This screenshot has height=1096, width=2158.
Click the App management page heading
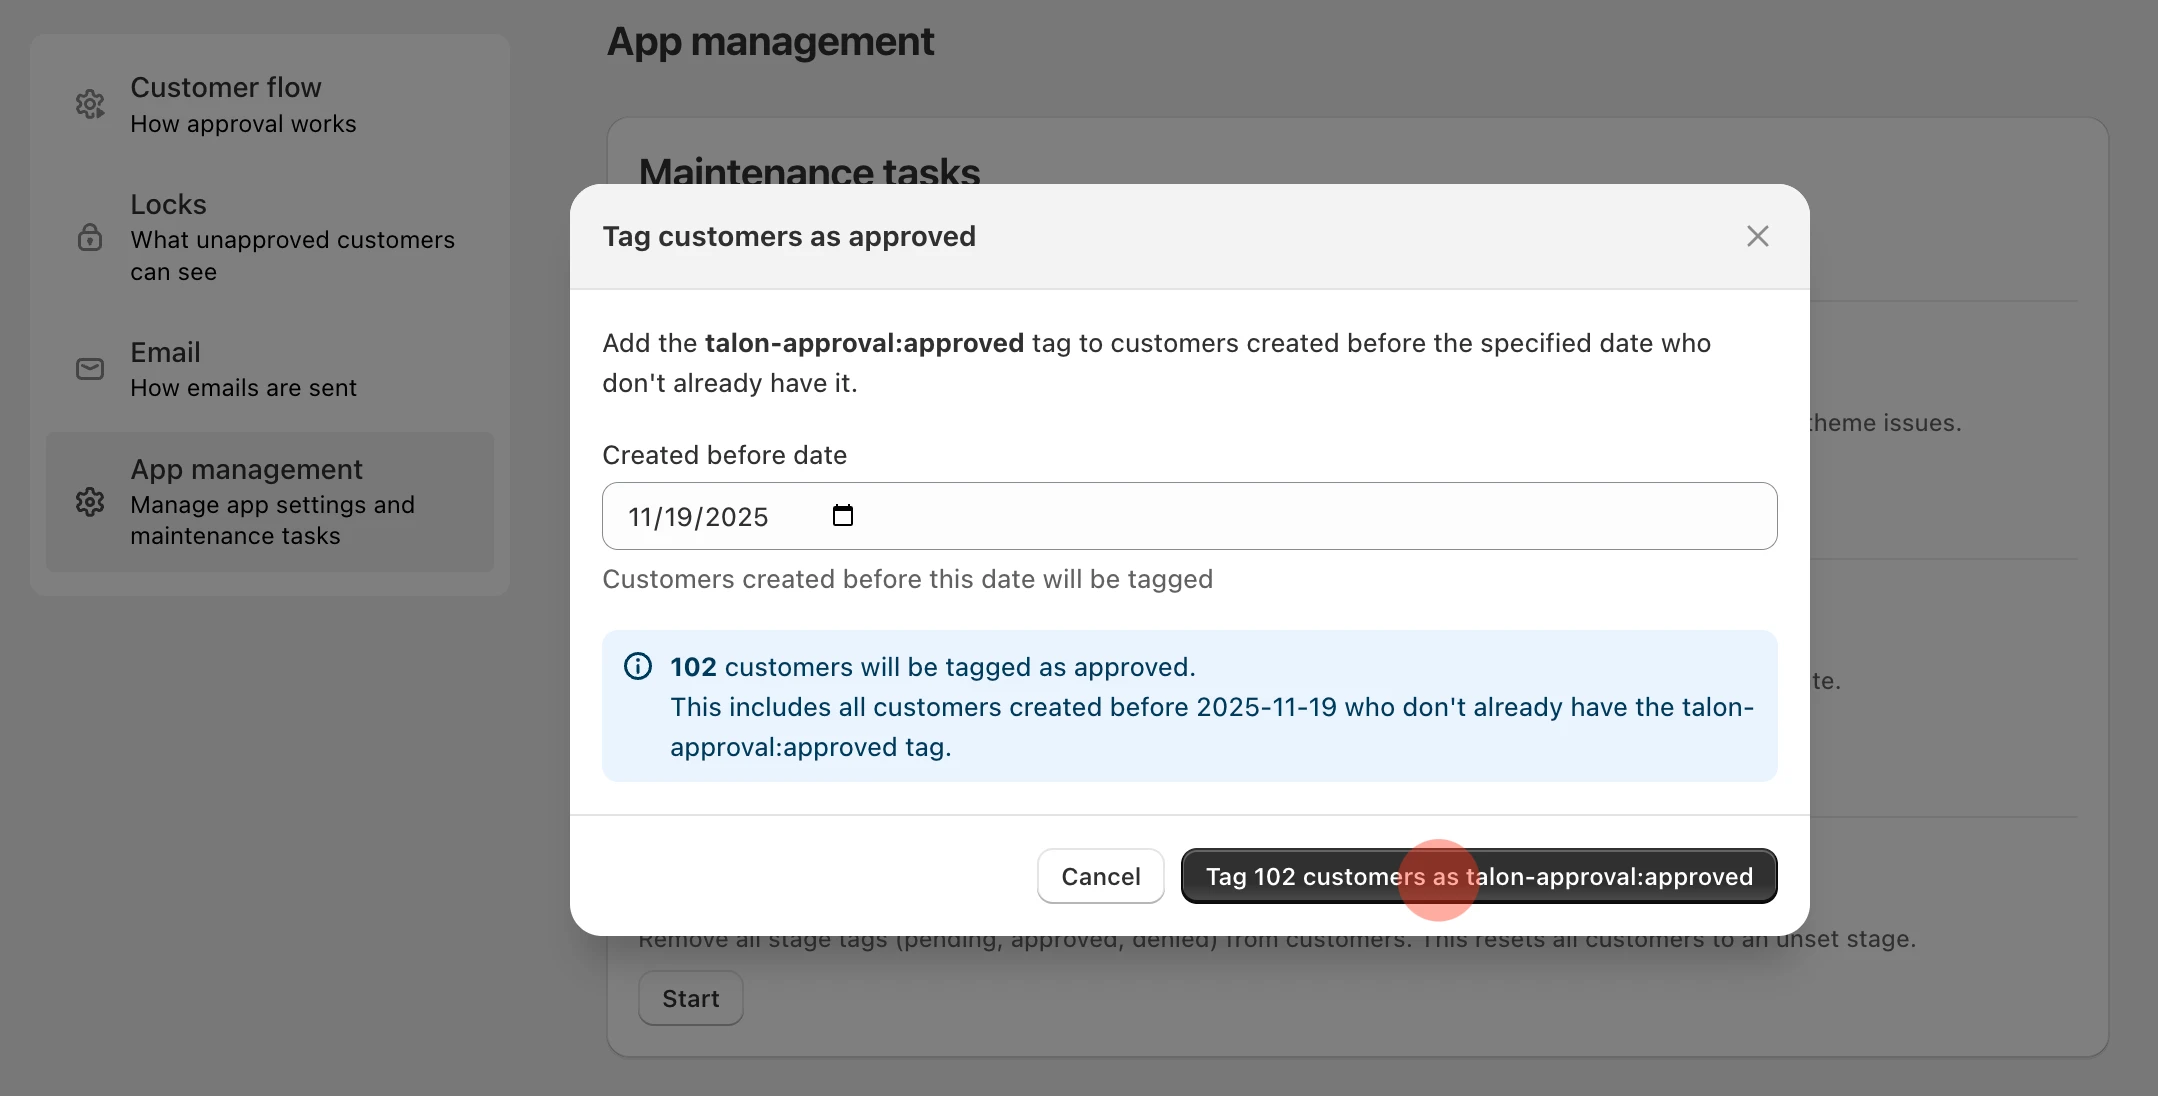click(x=770, y=41)
